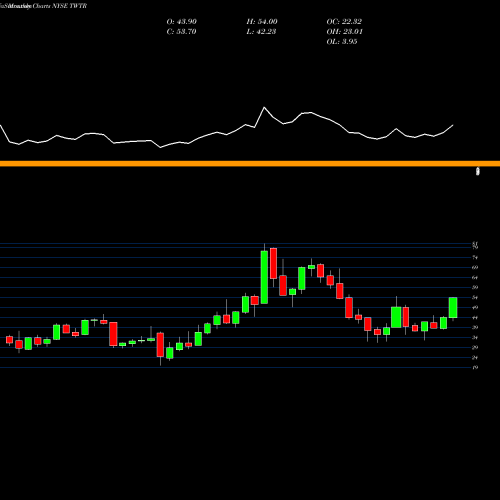The height and width of the screenshot is (500, 500).
Task: Click the 'OH: 23.01' value
Action: click(344, 32)
